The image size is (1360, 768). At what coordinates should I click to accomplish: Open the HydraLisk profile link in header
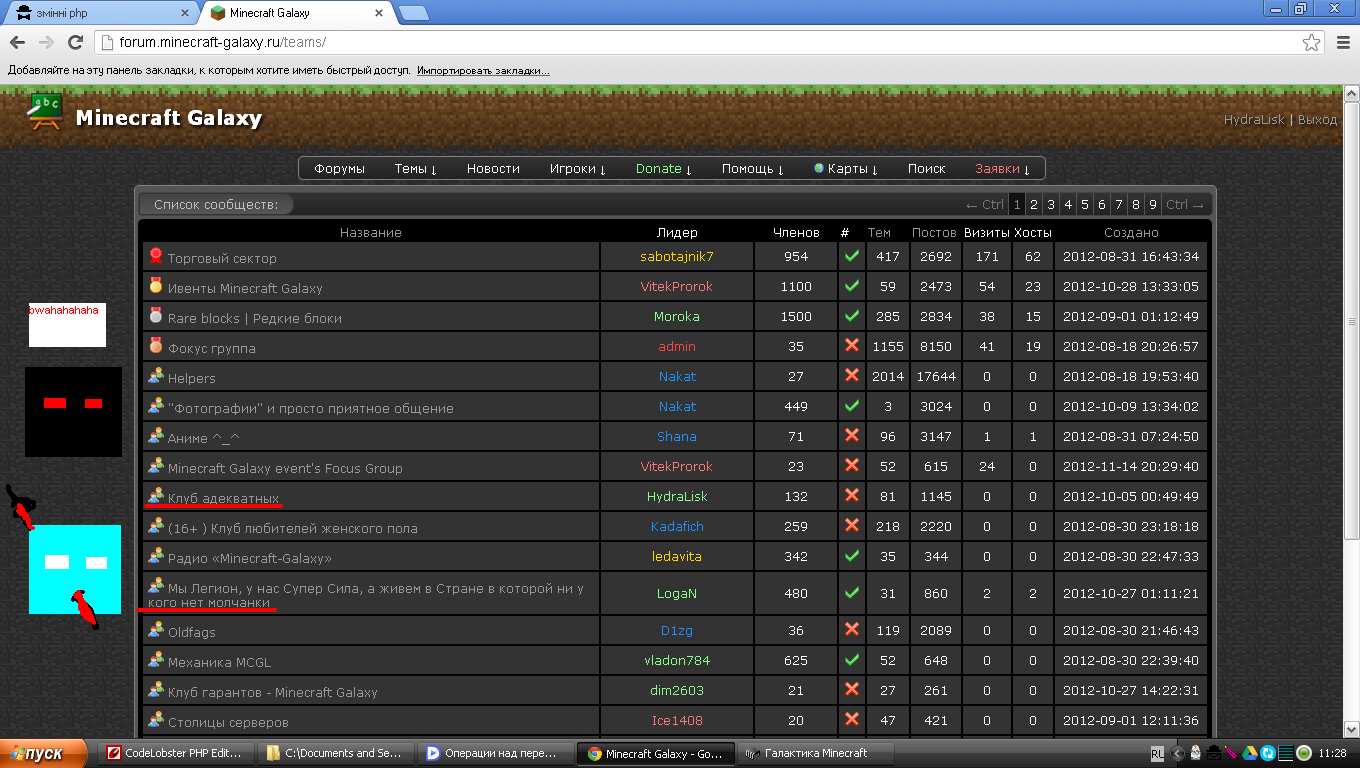click(x=1254, y=120)
